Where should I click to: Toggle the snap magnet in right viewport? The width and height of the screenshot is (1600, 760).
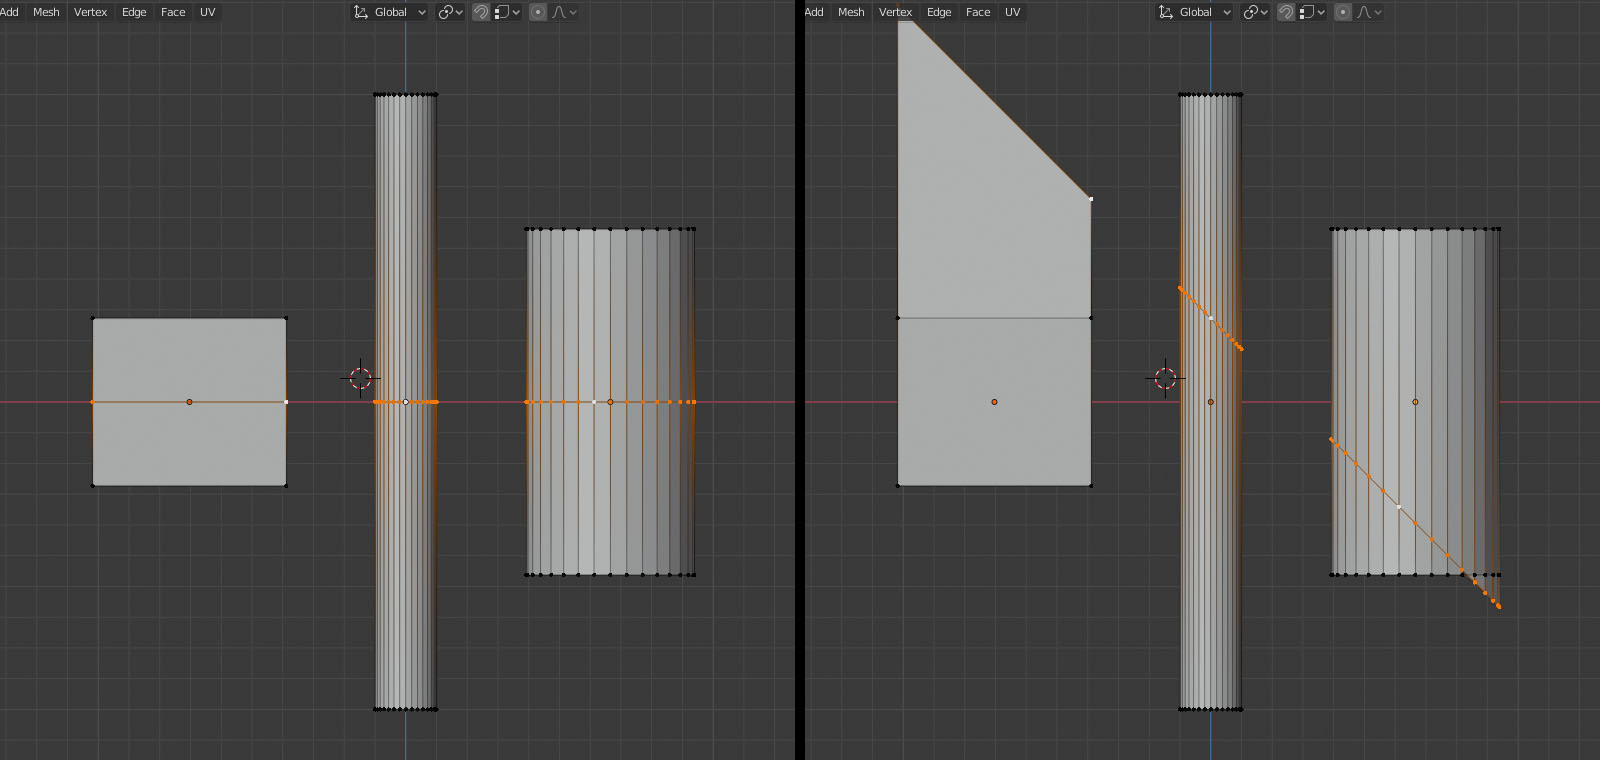(x=1286, y=12)
